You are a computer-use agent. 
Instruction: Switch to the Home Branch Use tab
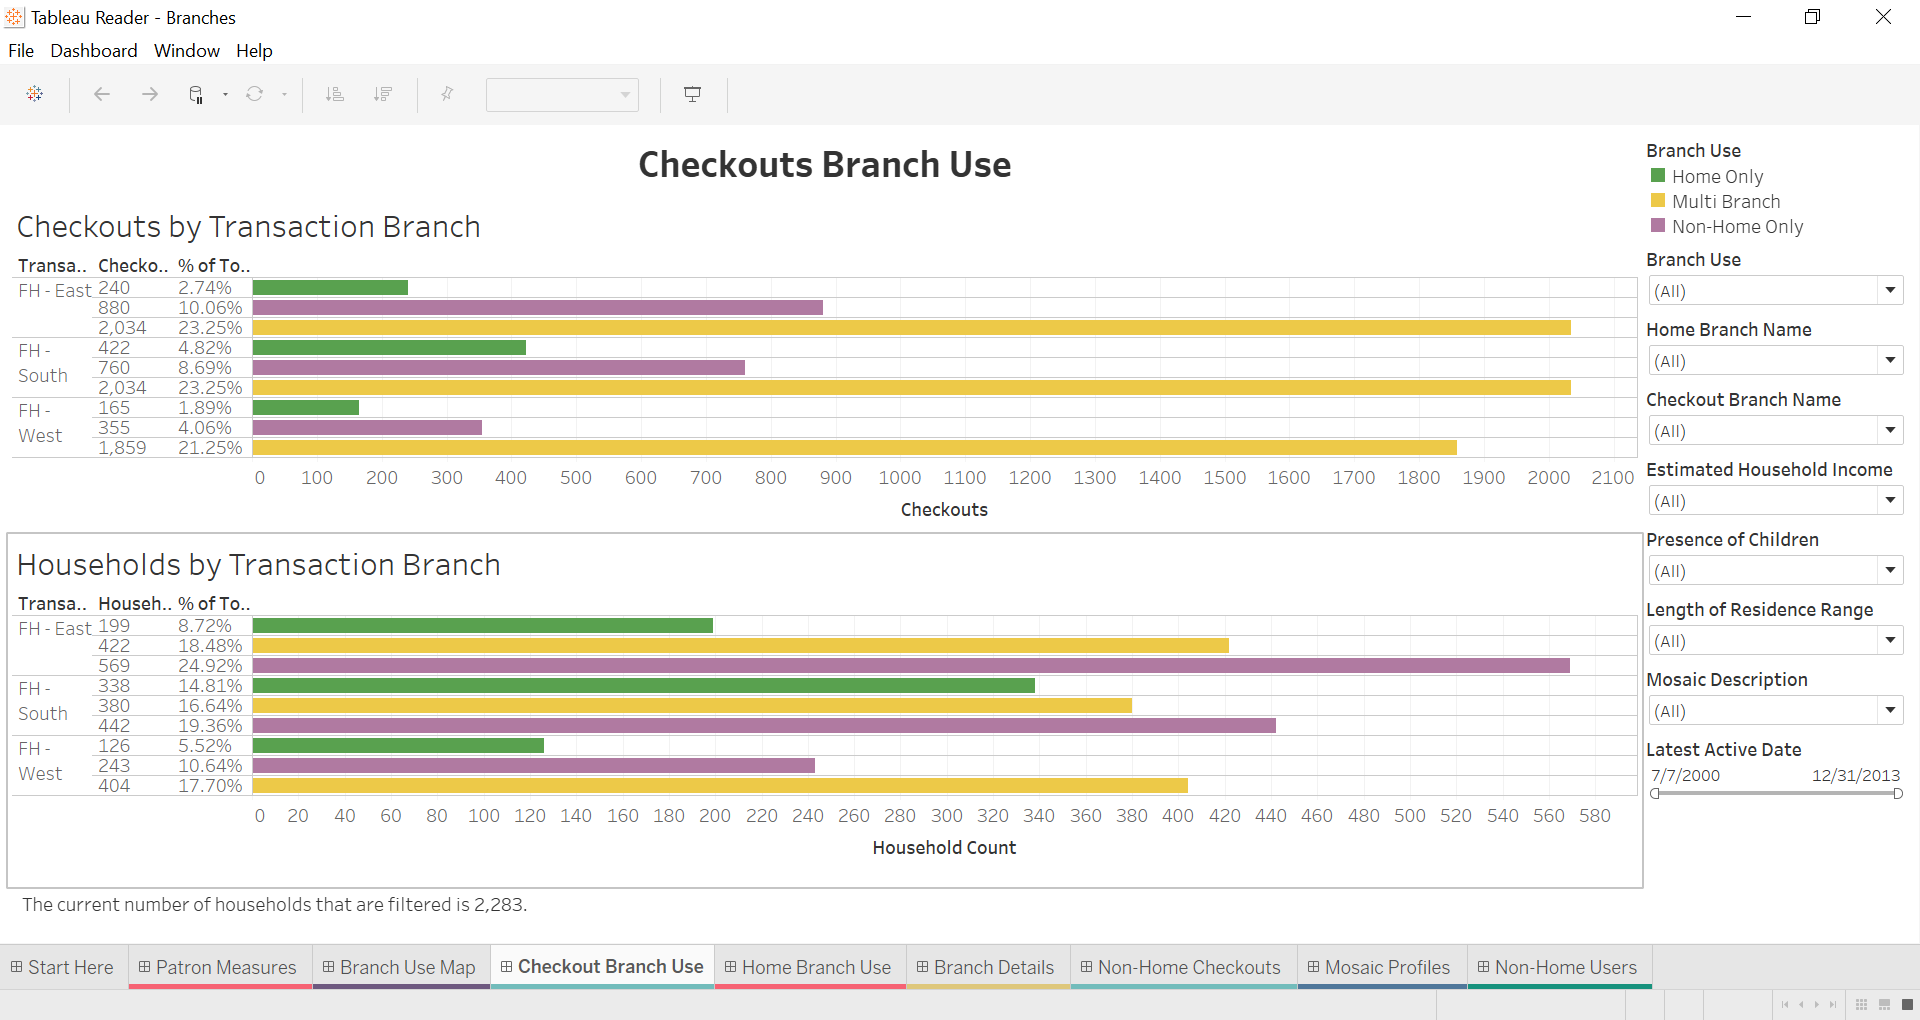tap(809, 967)
